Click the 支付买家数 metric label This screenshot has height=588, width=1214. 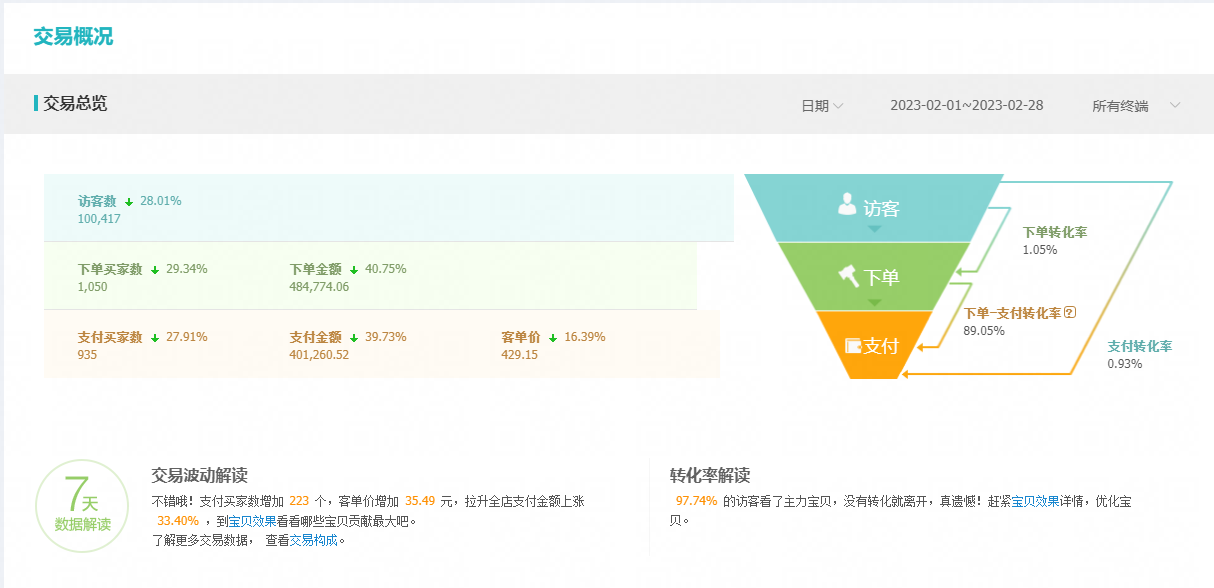click(x=110, y=337)
